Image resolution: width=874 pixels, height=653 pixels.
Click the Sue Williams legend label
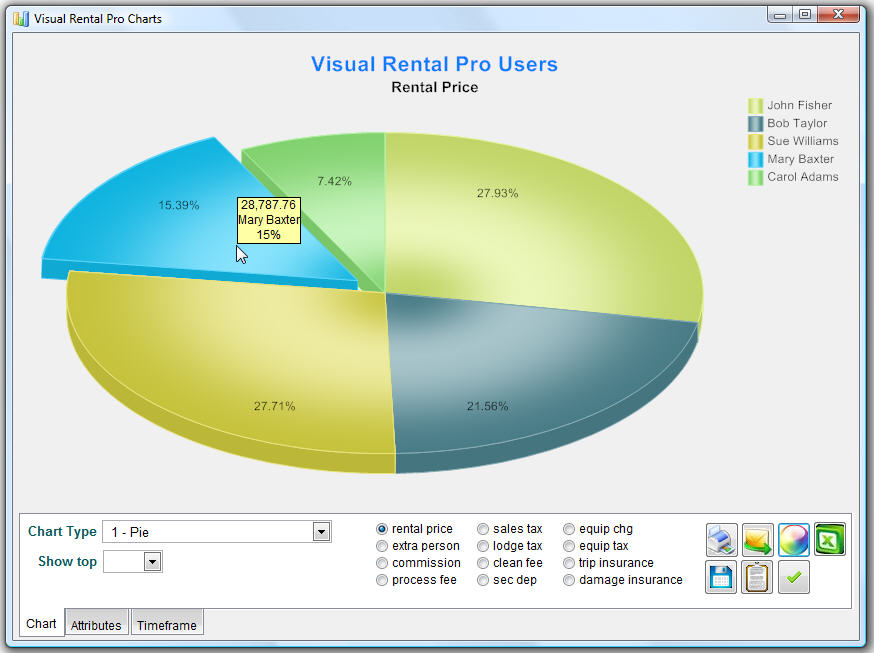(803, 141)
